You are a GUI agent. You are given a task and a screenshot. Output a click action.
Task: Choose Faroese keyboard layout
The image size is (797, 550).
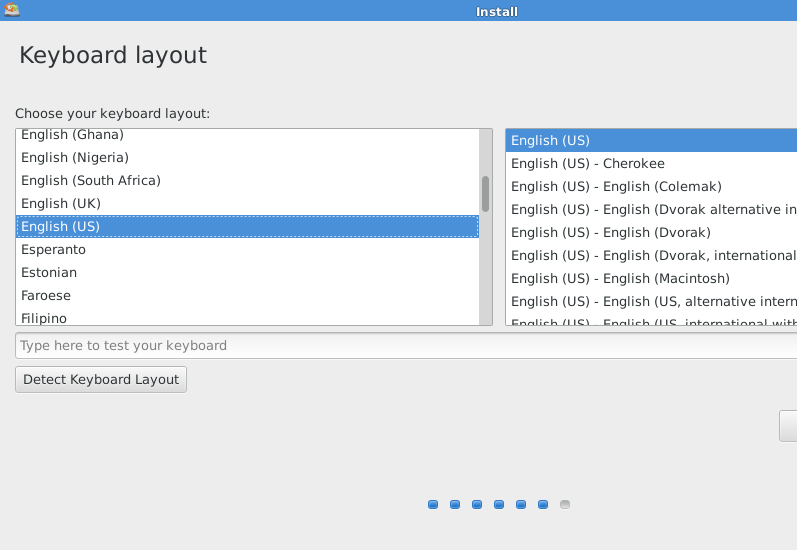pos(46,295)
